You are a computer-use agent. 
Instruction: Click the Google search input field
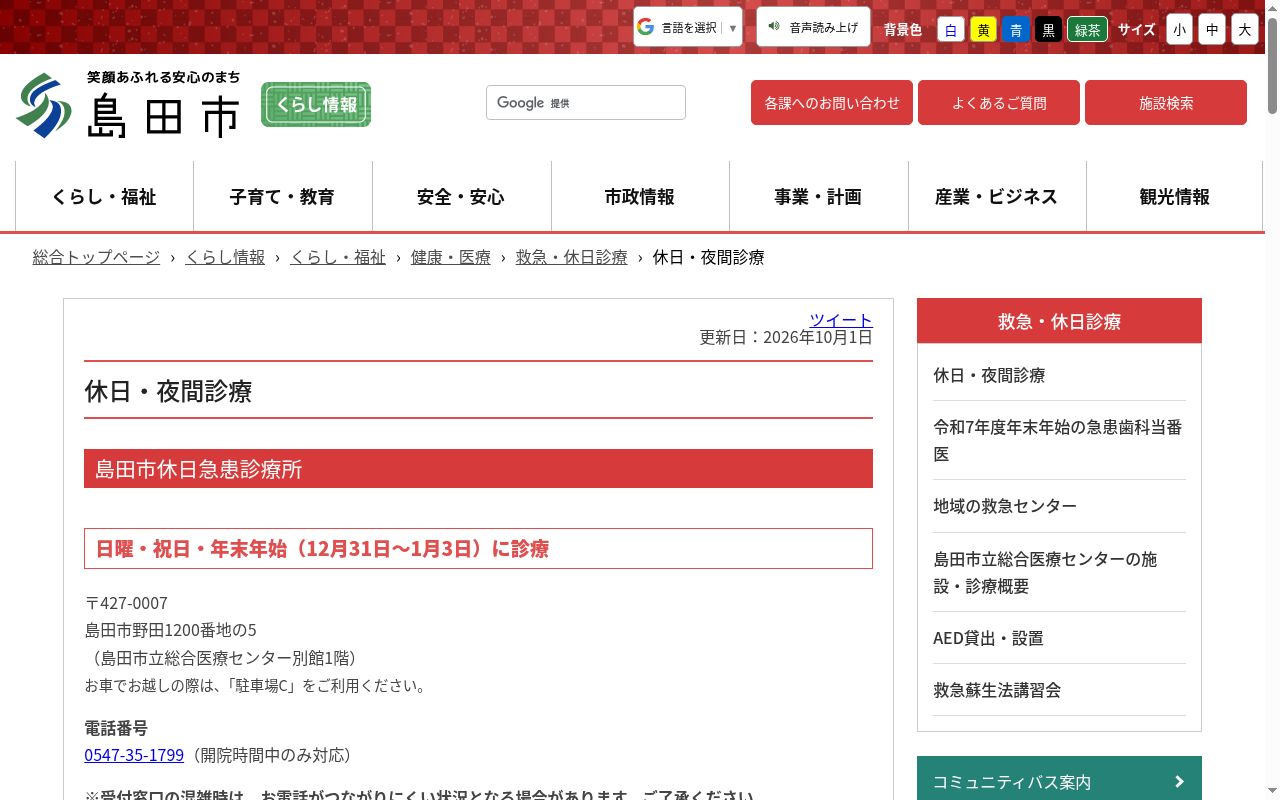point(586,102)
